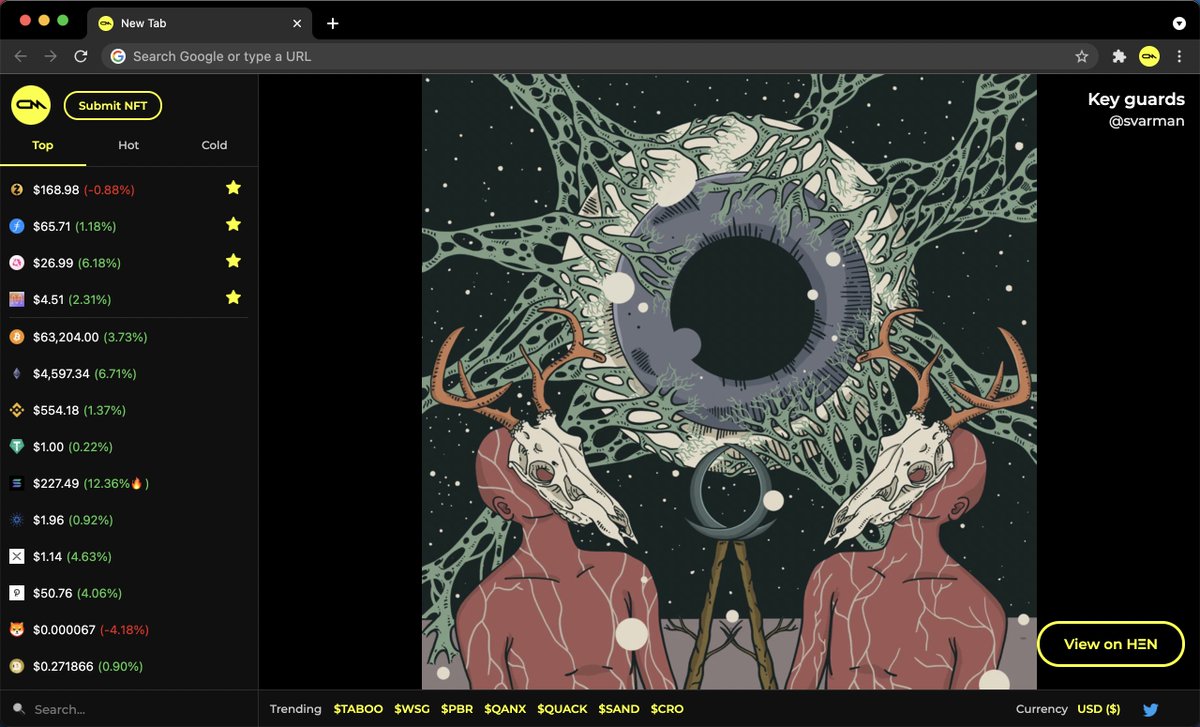Open the USD ($) currency selector

click(x=1098, y=709)
